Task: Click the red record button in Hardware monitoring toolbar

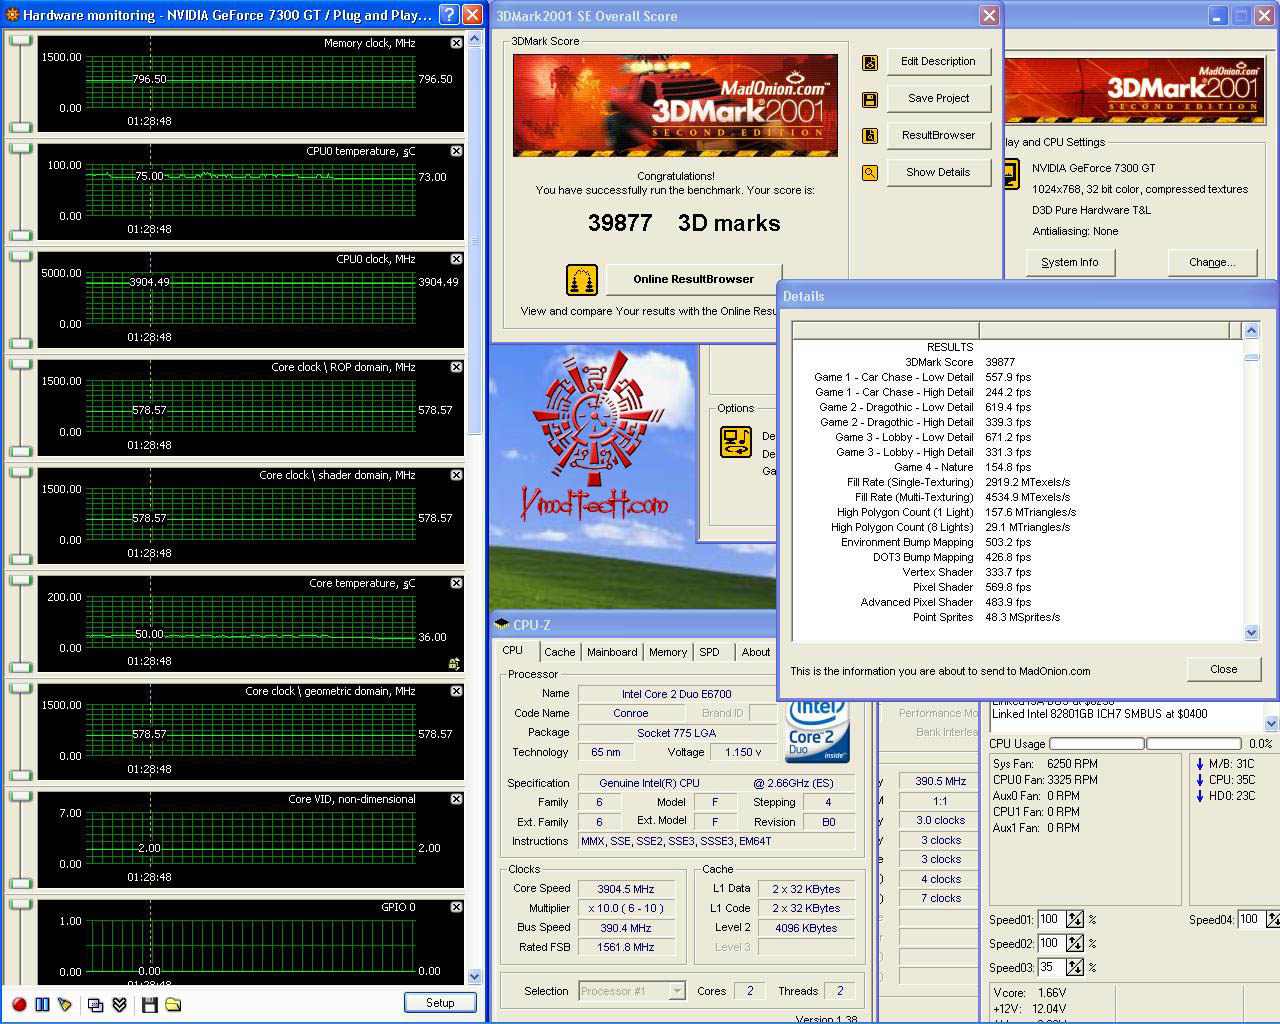Action: (19, 1004)
